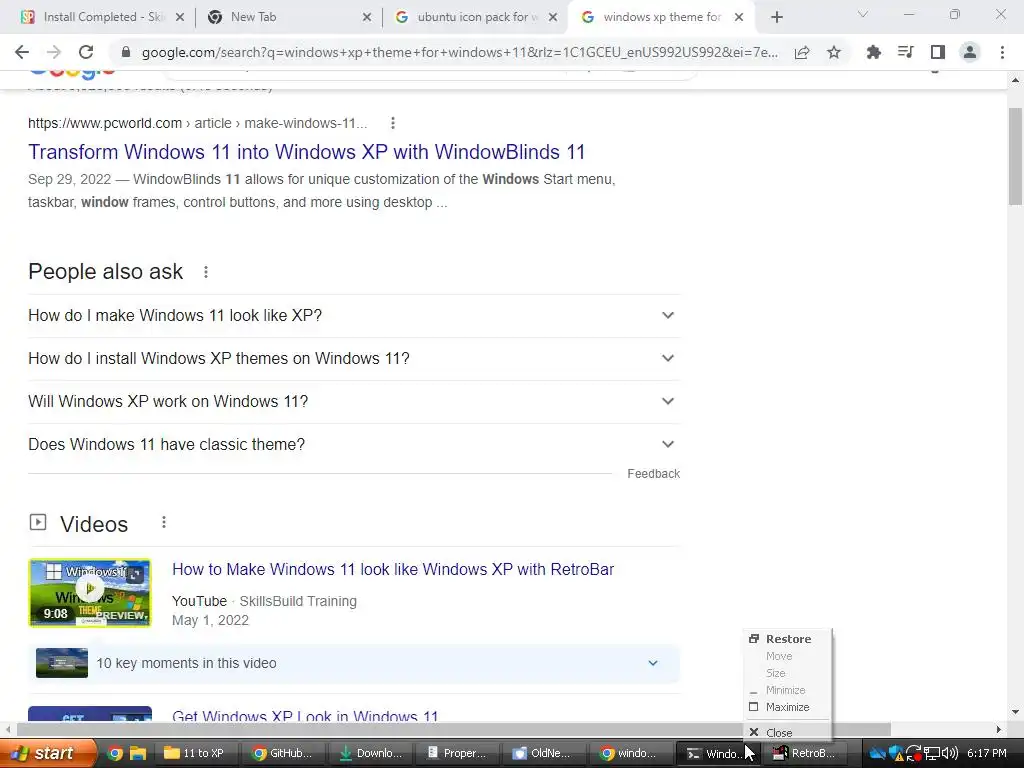This screenshot has width=1024, height=768.
Task: Open the Chrome profile avatar
Action: (970, 52)
